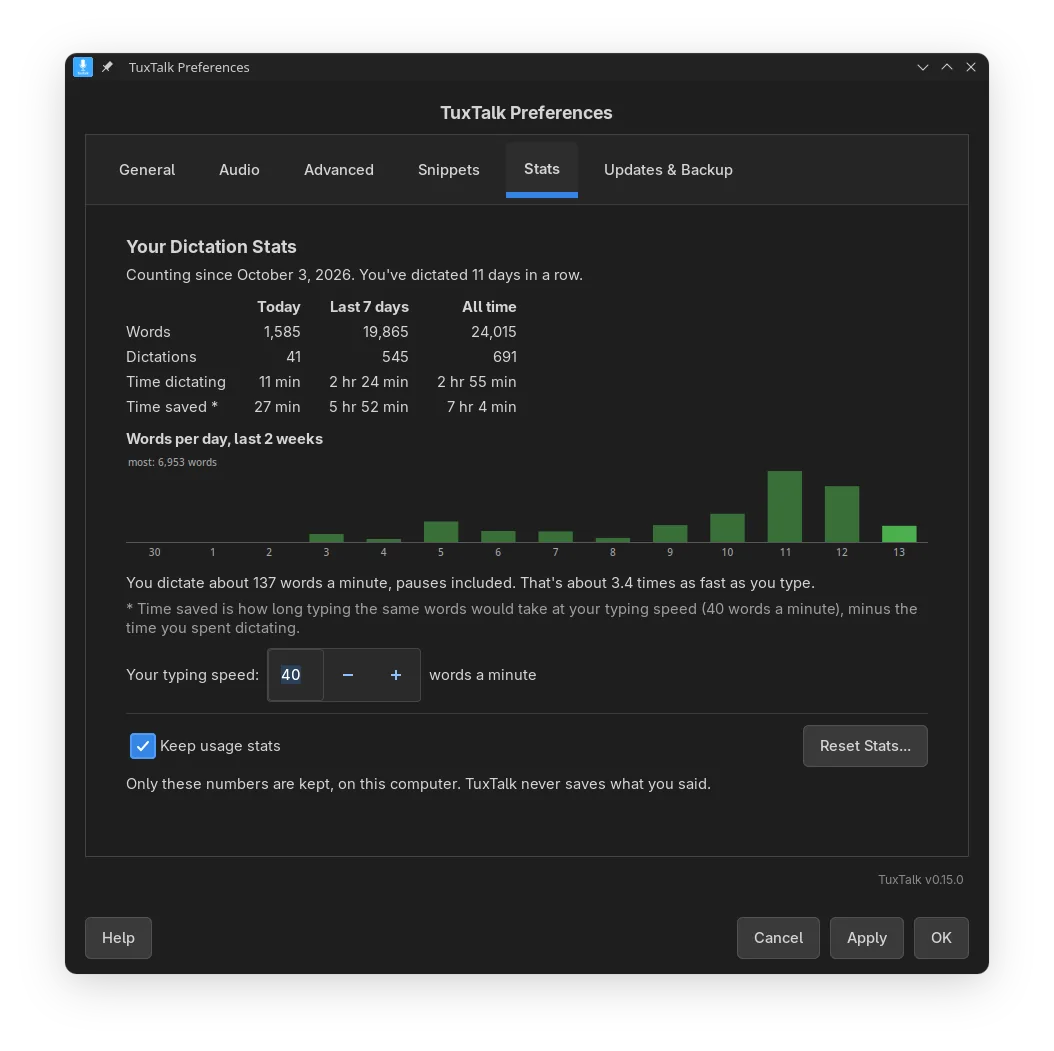Click all-time dictations value 691
Viewport: 1054px width, 1051px height.
[505, 357]
